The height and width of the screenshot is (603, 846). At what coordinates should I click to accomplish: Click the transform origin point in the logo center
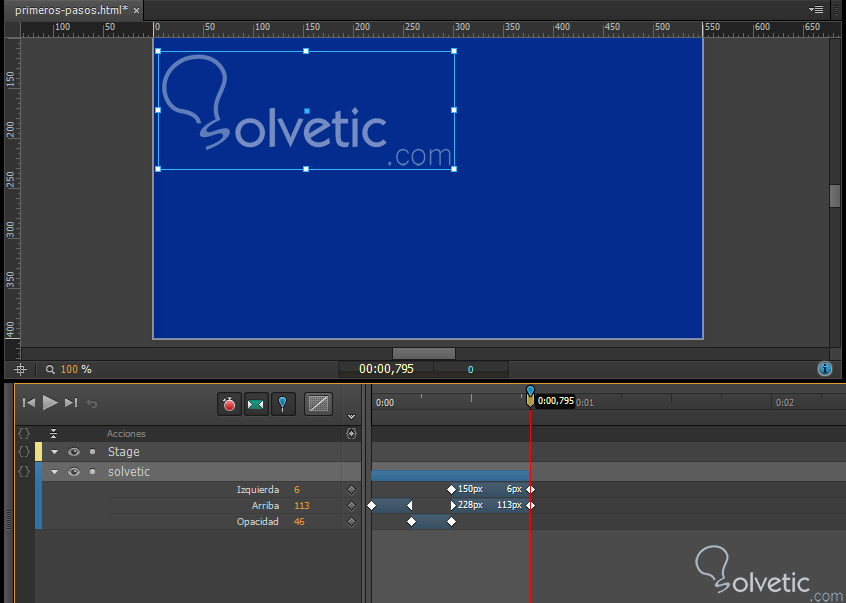(306, 111)
